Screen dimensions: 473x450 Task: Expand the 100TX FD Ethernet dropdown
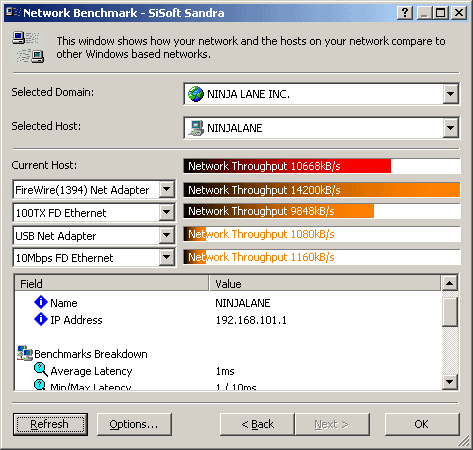(x=166, y=212)
